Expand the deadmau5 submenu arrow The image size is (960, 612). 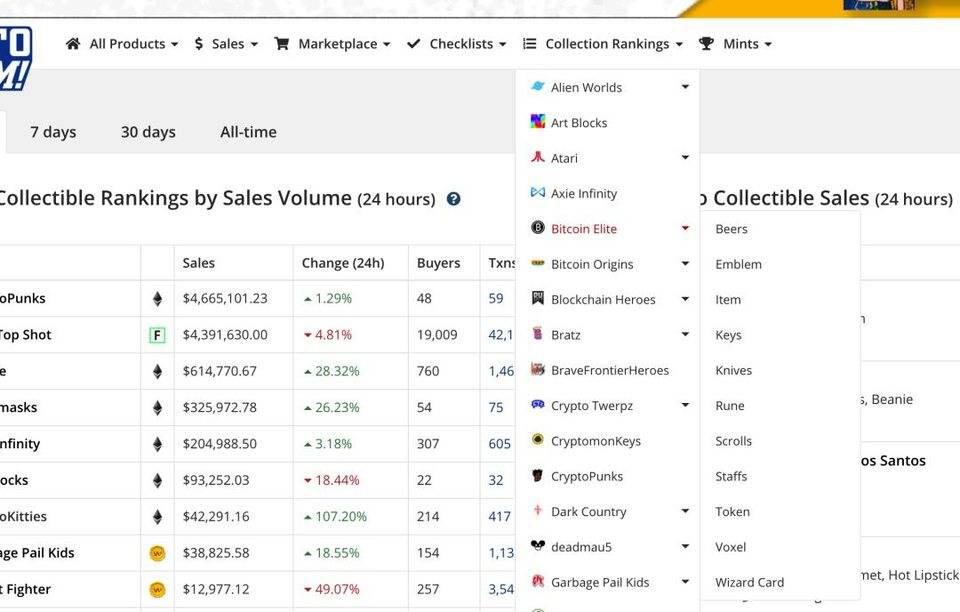pyautogui.click(x=685, y=546)
